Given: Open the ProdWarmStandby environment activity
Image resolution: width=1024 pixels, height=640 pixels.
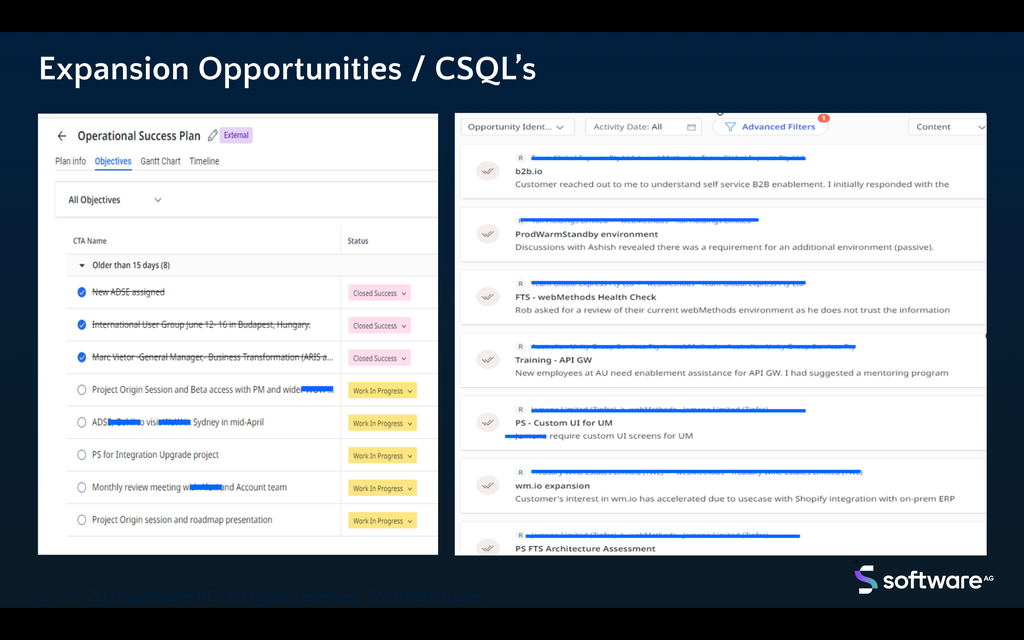Looking at the screenshot, I should [586, 234].
